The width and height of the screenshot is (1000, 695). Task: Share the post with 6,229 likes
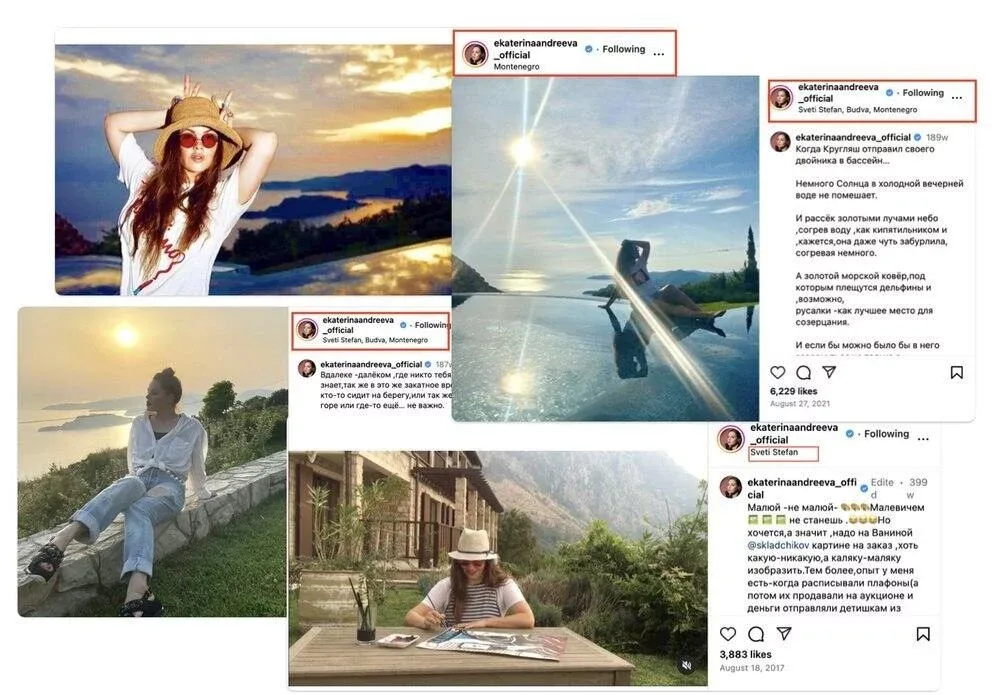coord(829,372)
